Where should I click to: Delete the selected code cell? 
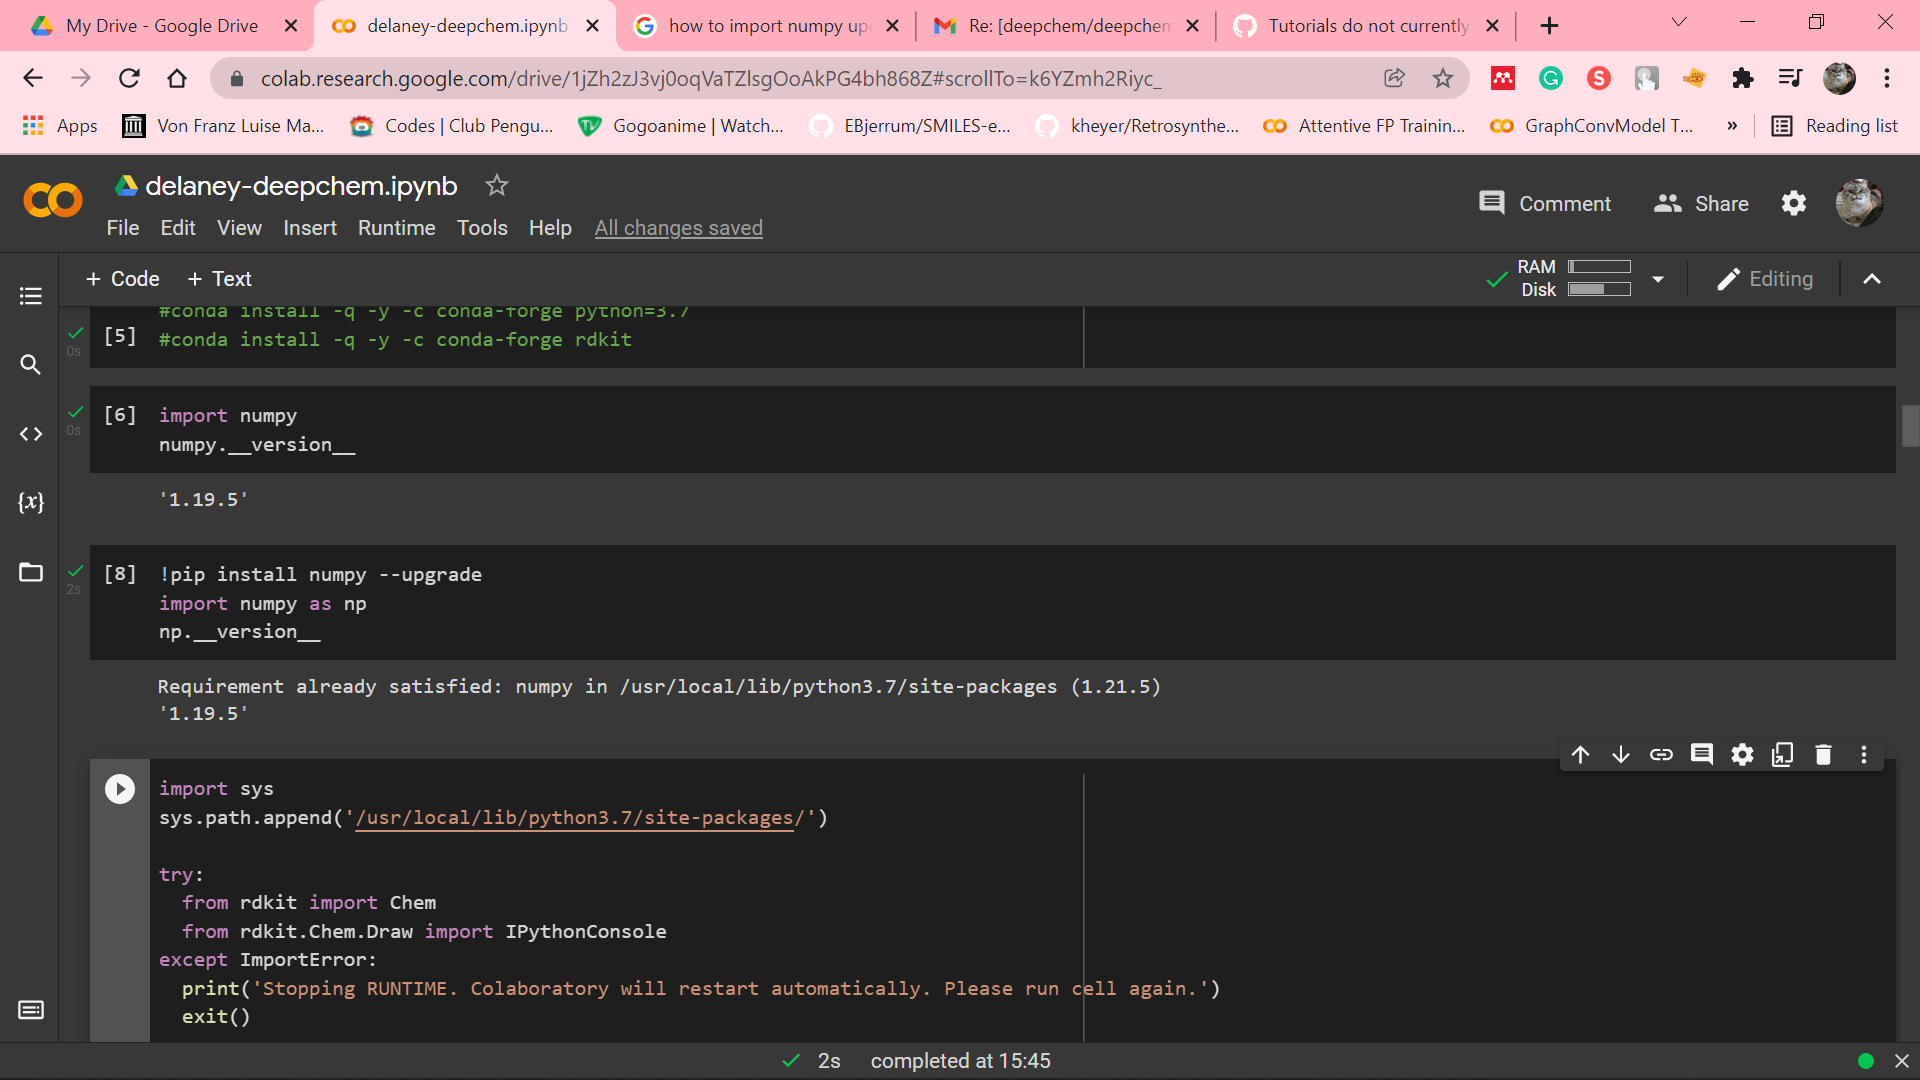pyautogui.click(x=1823, y=755)
